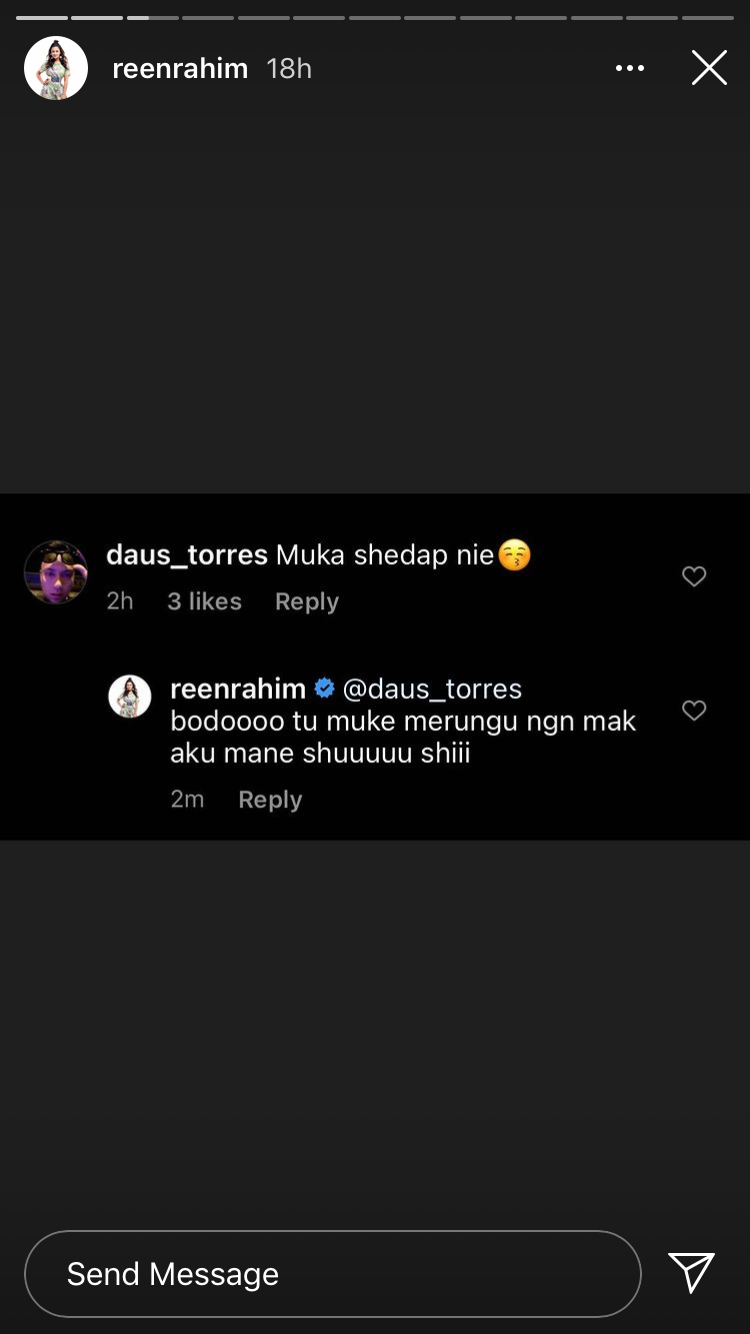This screenshot has height=1334, width=750.
Task: Tap the daus_torres commenter username
Action: tap(187, 554)
